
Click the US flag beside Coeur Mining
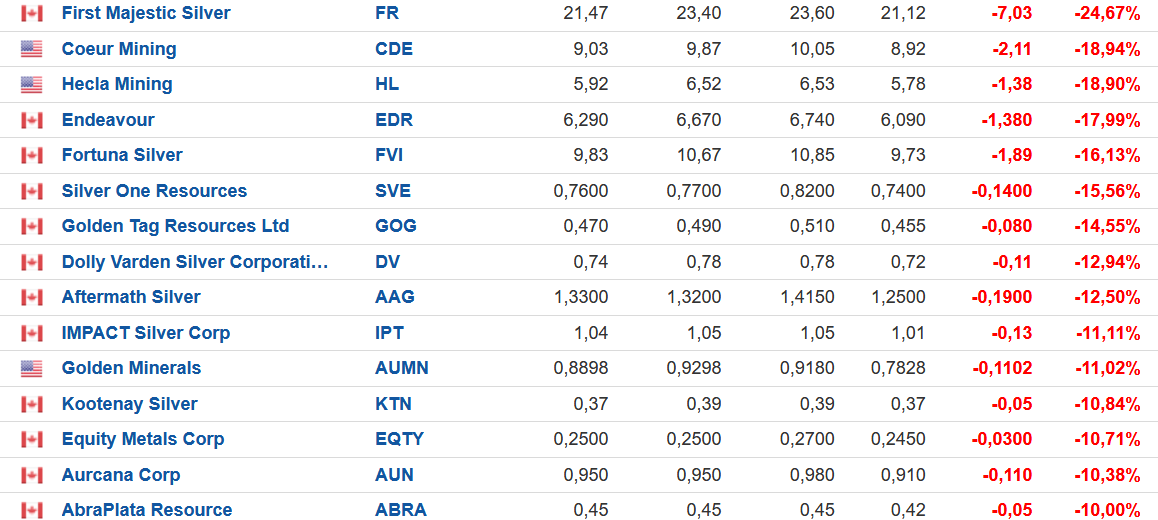click(x=32, y=49)
